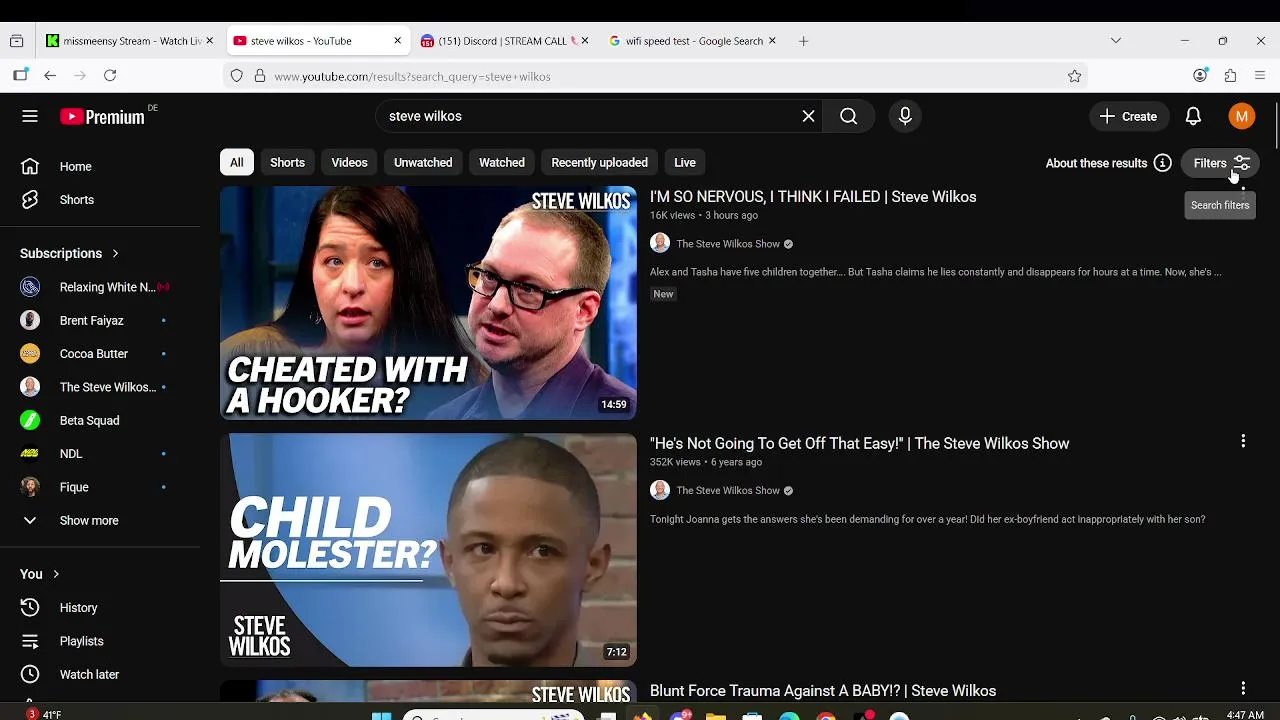Viewport: 1280px width, 720px height.
Task: Click the "New" badge on first video
Action: click(663, 294)
